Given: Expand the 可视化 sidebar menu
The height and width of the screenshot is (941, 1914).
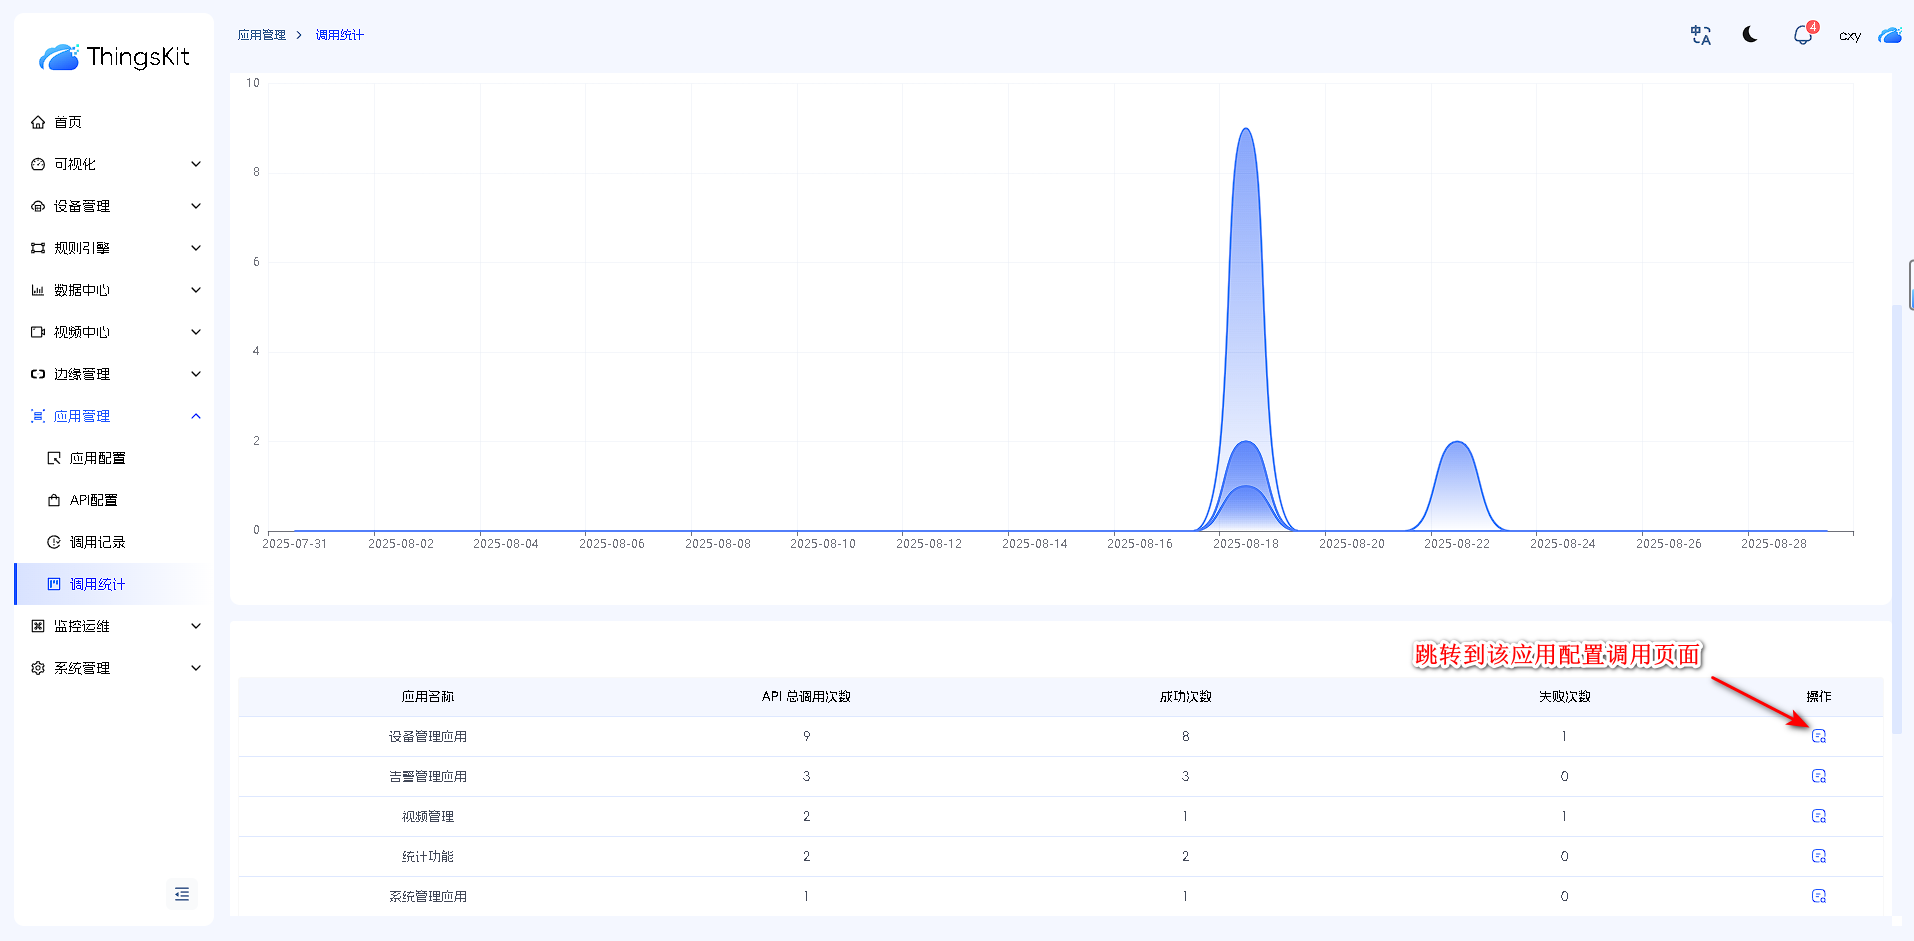Looking at the screenshot, I should point(115,164).
